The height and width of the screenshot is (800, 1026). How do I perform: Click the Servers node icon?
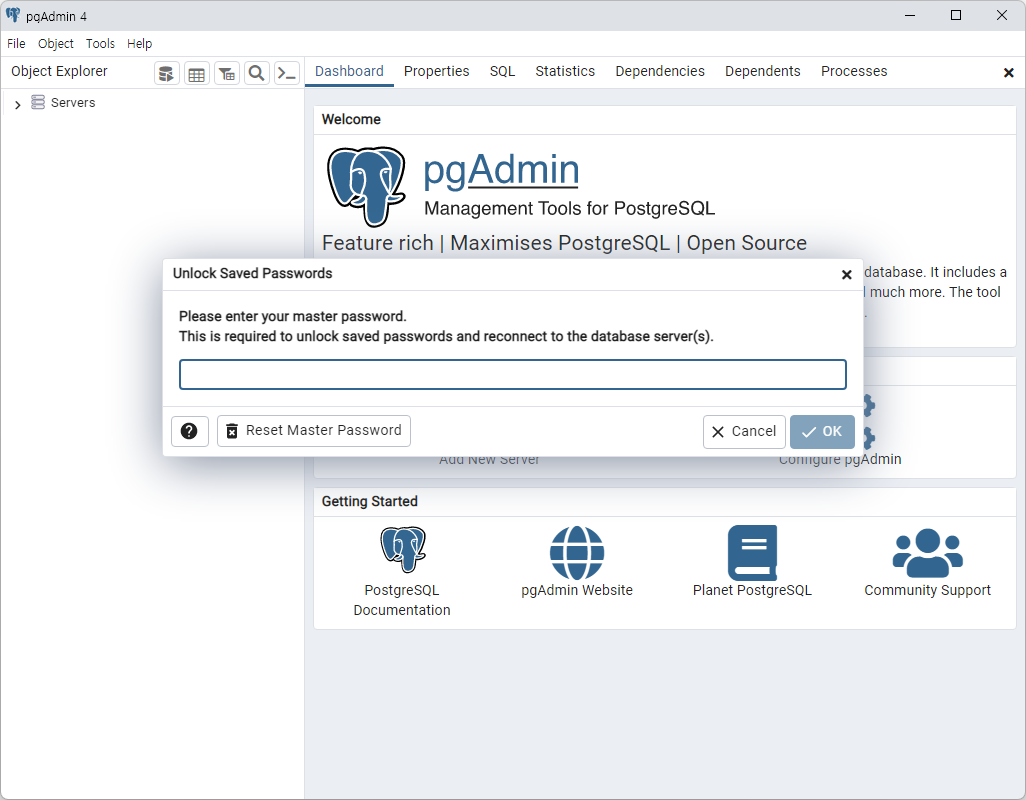pyautogui.click(x=38, y=102)
